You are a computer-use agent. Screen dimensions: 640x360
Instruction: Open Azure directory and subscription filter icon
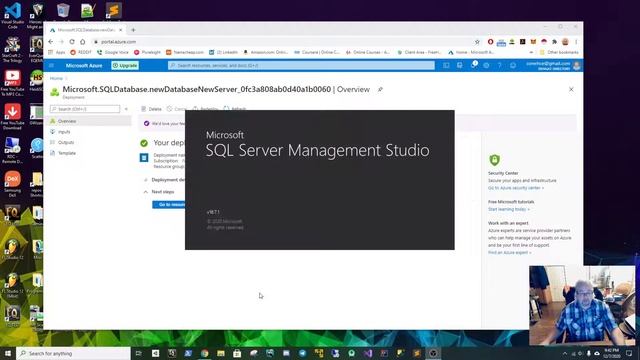[x=460, y=65]
